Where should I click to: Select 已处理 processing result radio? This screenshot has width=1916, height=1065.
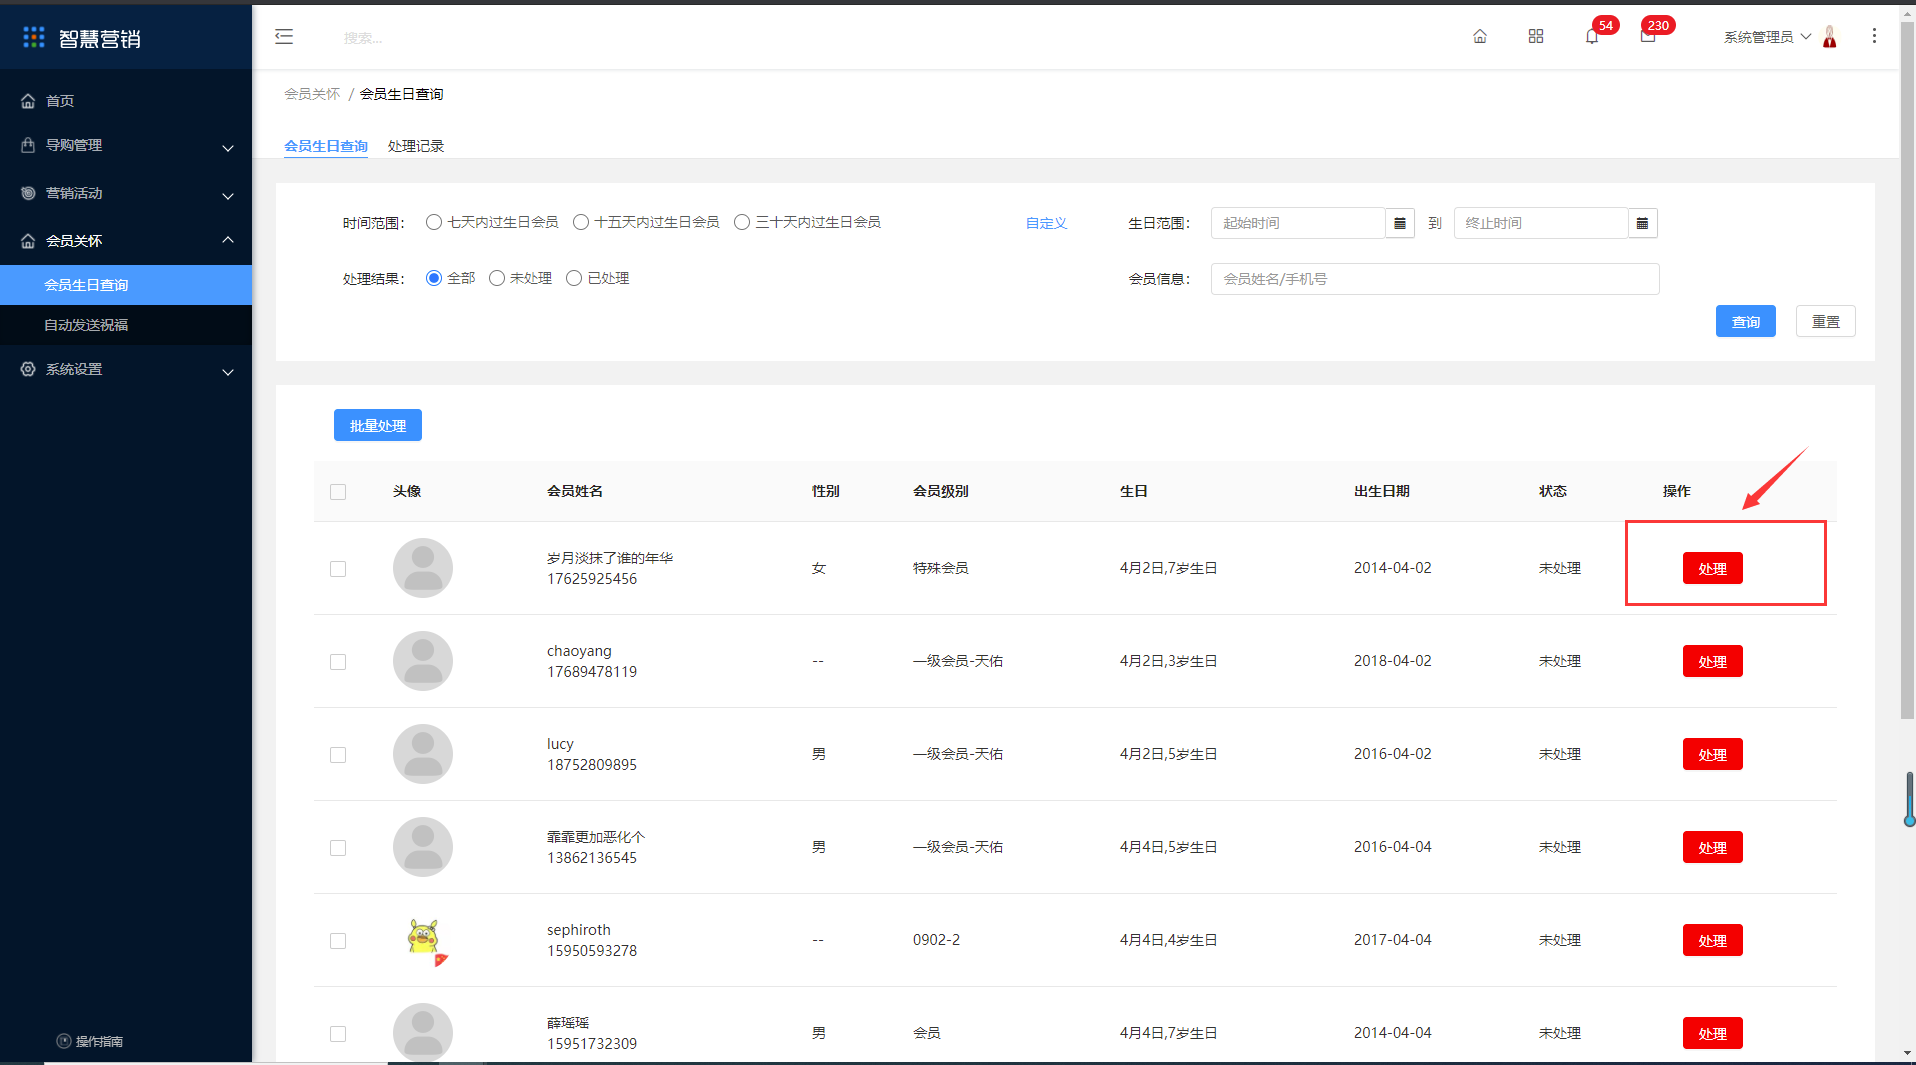[x=574, y=278]
